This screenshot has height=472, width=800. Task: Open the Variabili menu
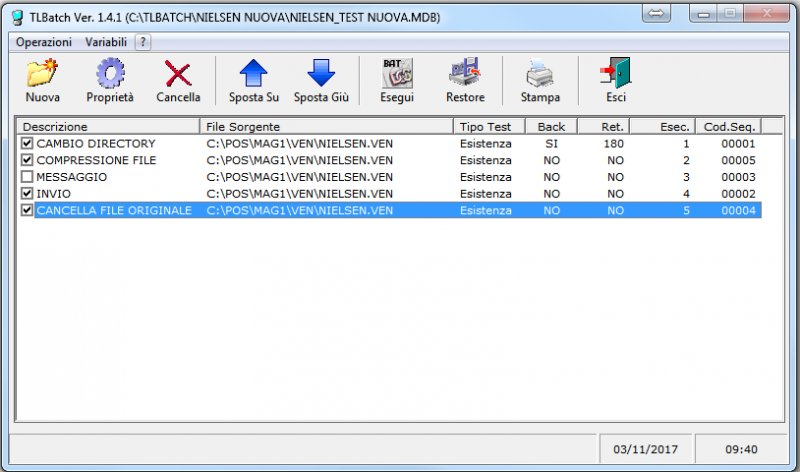click(106, 42)
